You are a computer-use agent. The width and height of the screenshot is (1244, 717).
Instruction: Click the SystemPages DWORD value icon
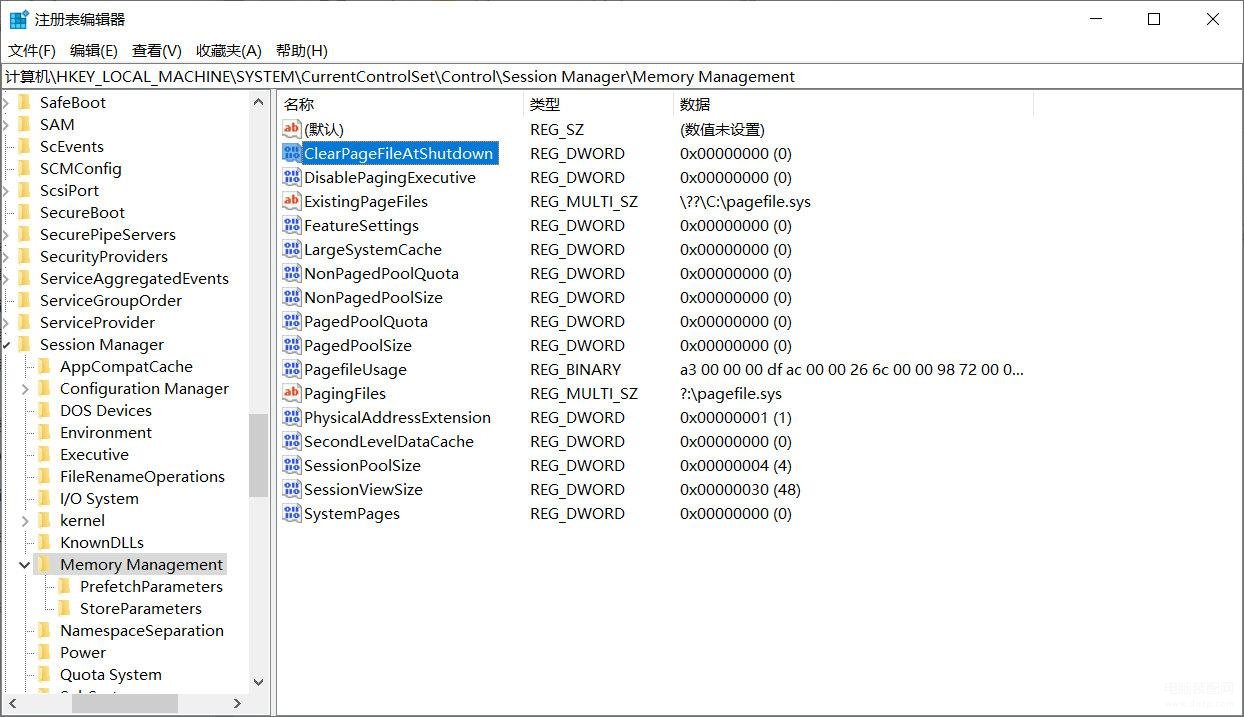pyautogui.click(x=291, y=513)
